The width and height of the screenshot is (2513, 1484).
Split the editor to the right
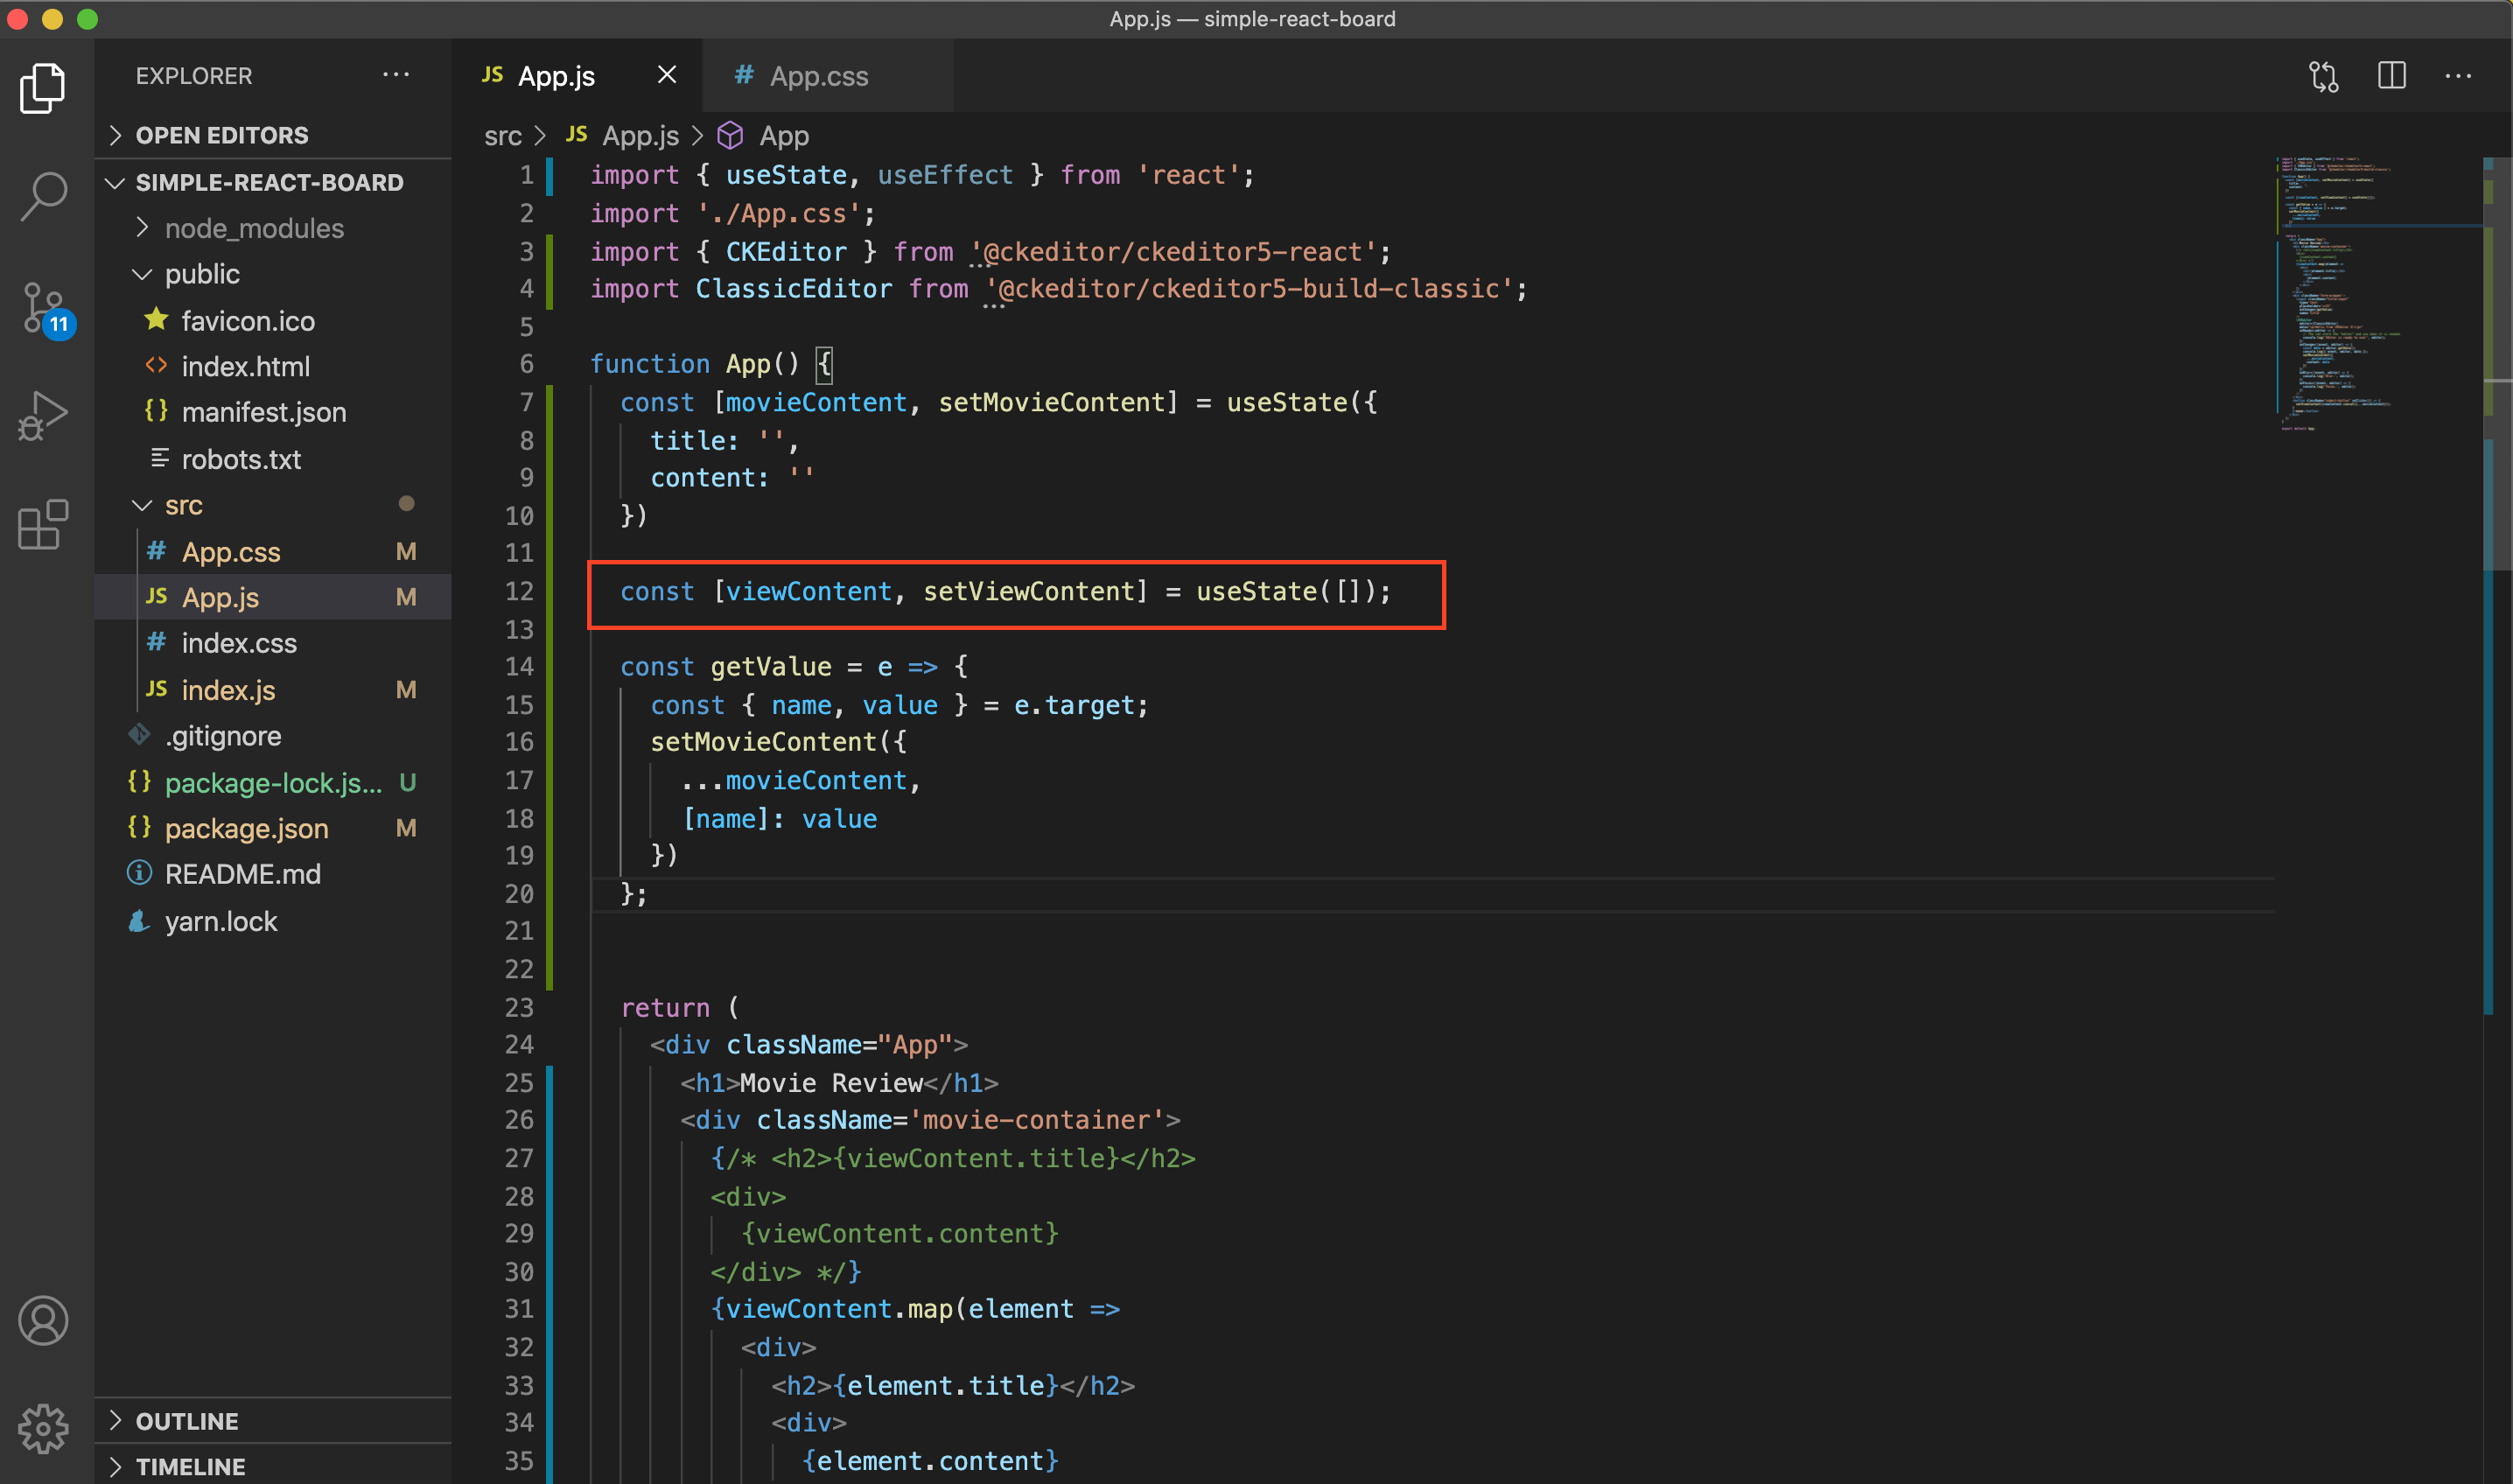tap(2391, 76)
